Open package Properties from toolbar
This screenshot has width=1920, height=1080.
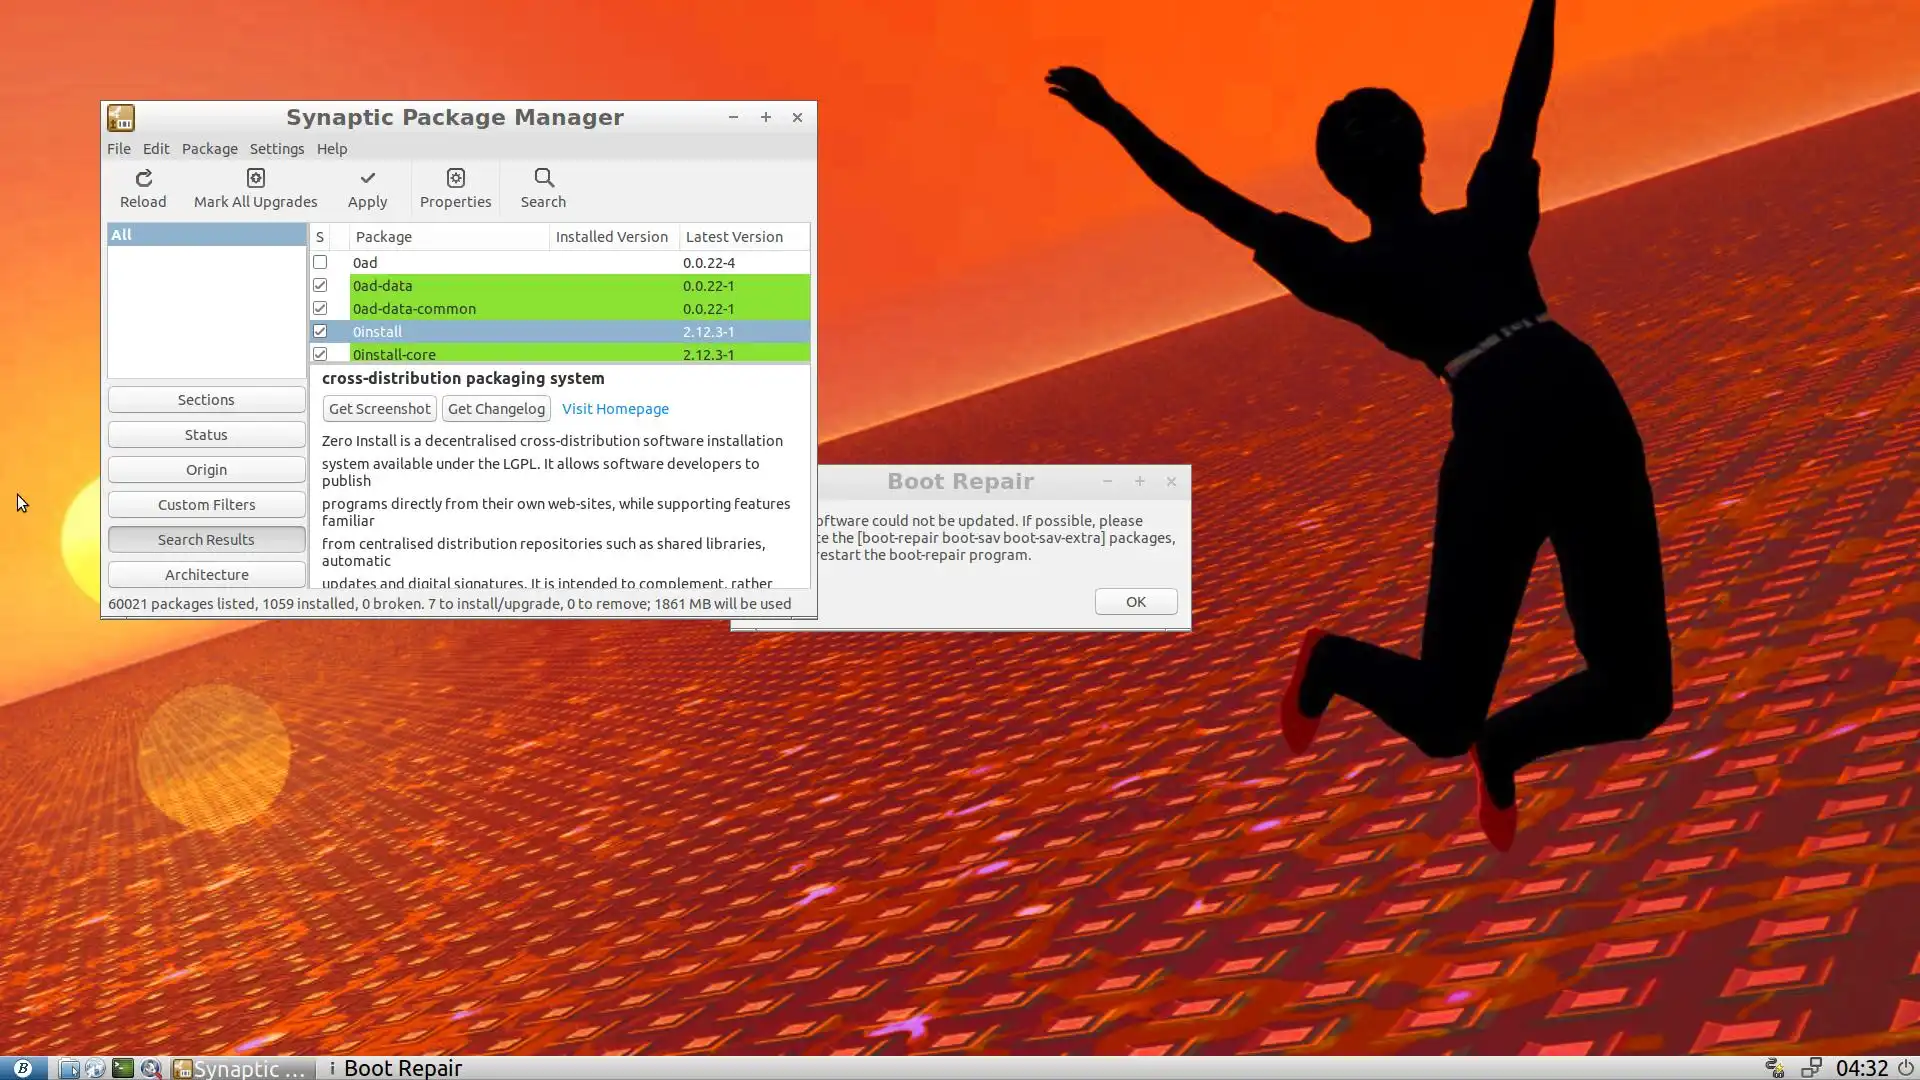pos(455,179)
